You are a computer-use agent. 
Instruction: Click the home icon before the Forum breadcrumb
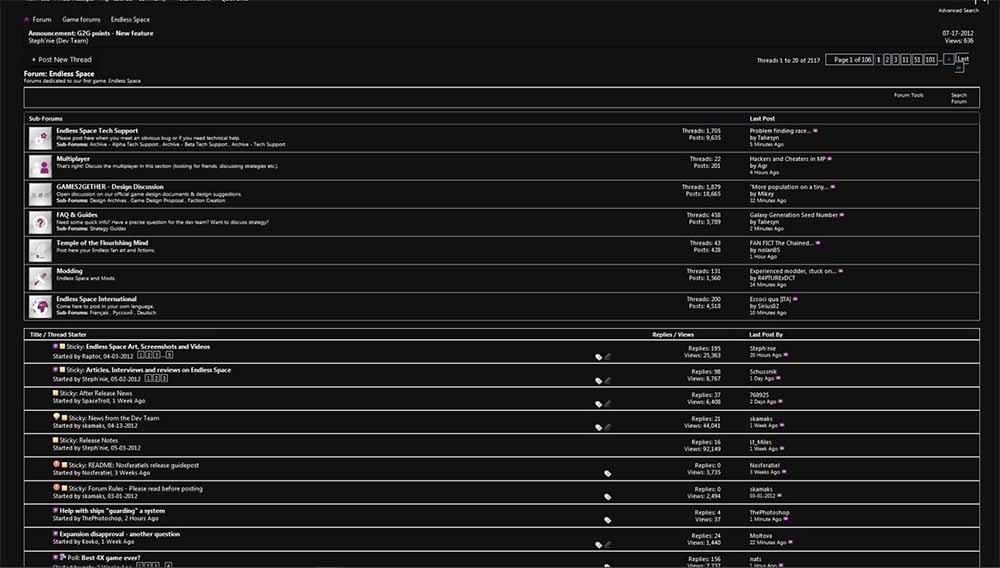click(26, 20)
